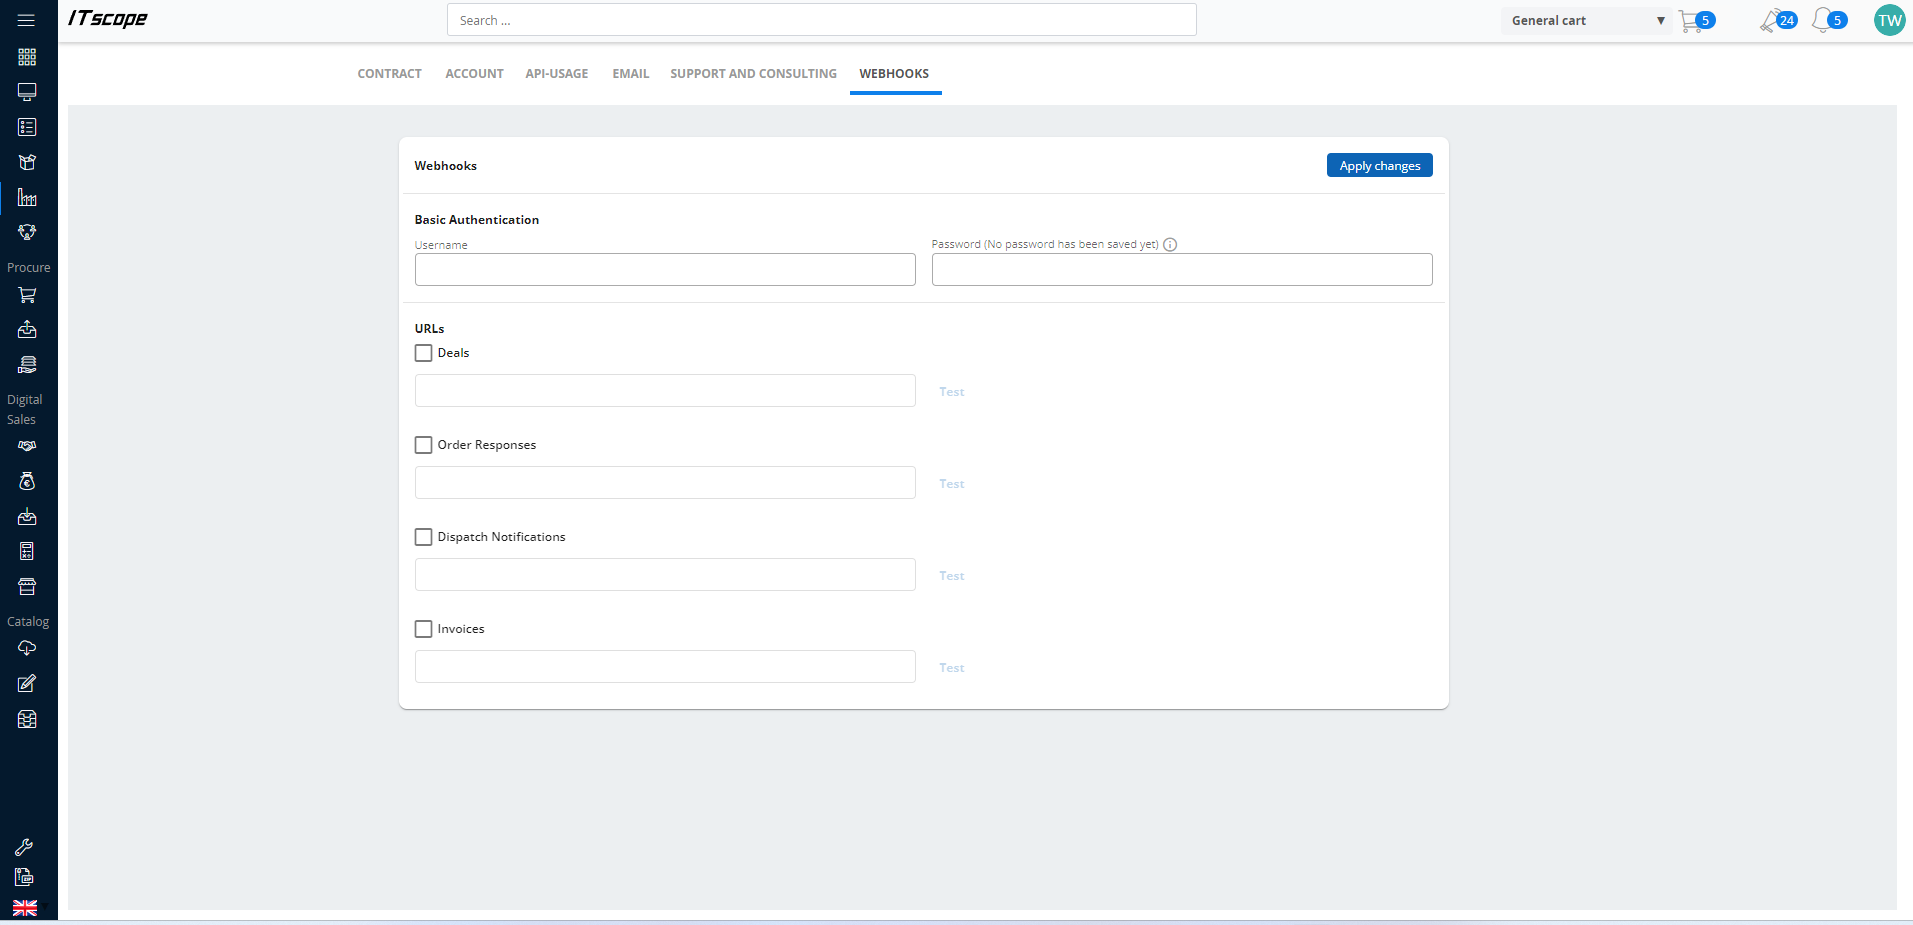
Task: Click Test next to Dispatch Notifications URL
Action: (x=952, y=576)
